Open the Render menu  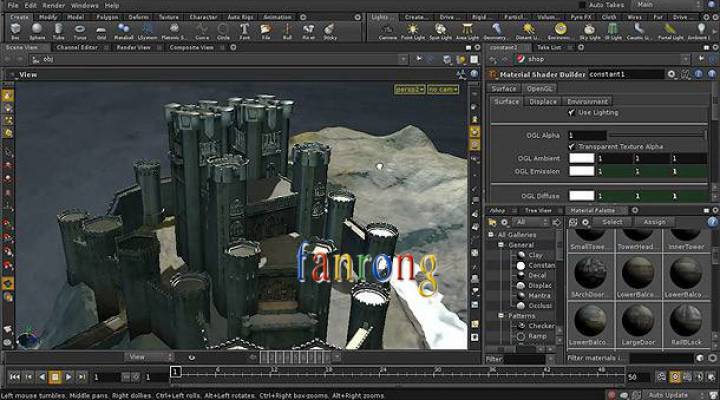[x=54, y=5]
